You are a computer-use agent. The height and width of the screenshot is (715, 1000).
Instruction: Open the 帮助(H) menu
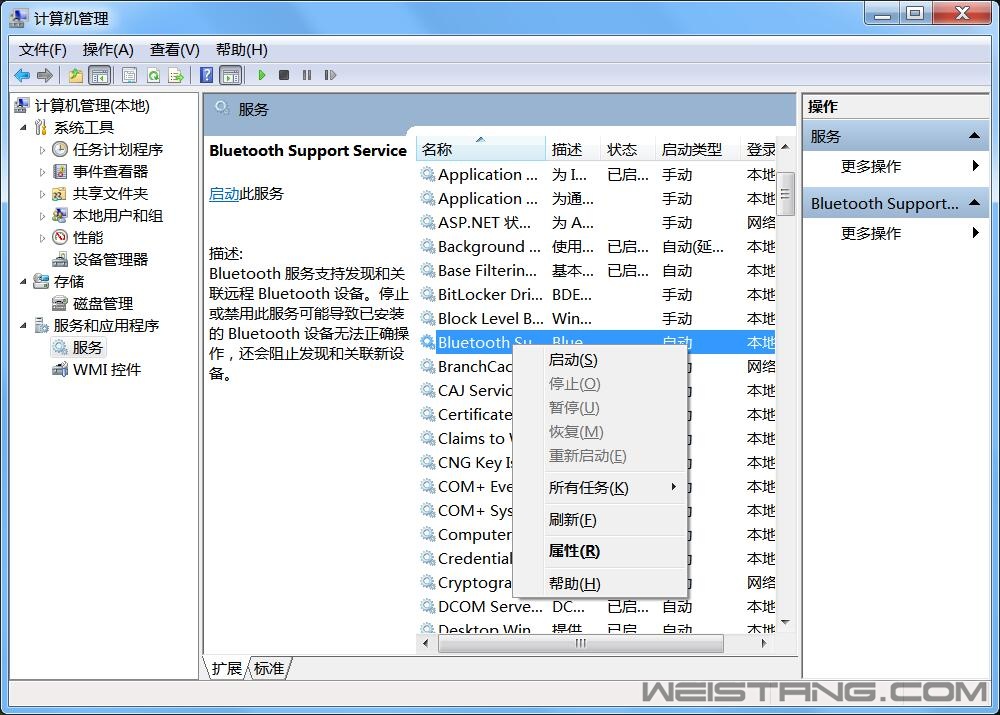coord(241,50)
